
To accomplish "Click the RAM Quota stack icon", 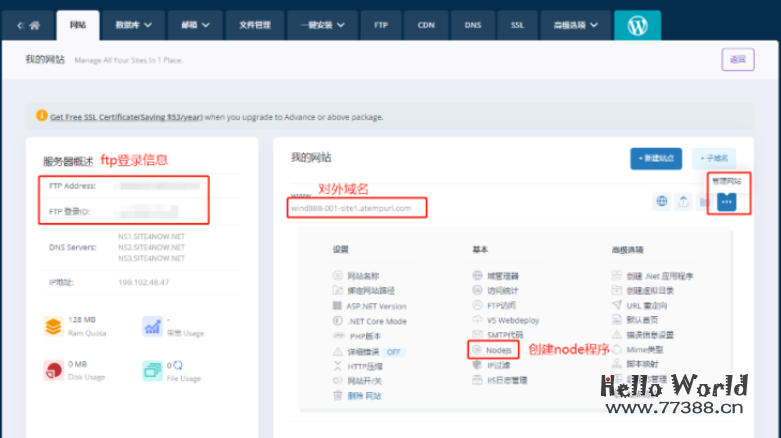I will pos(53,326).
